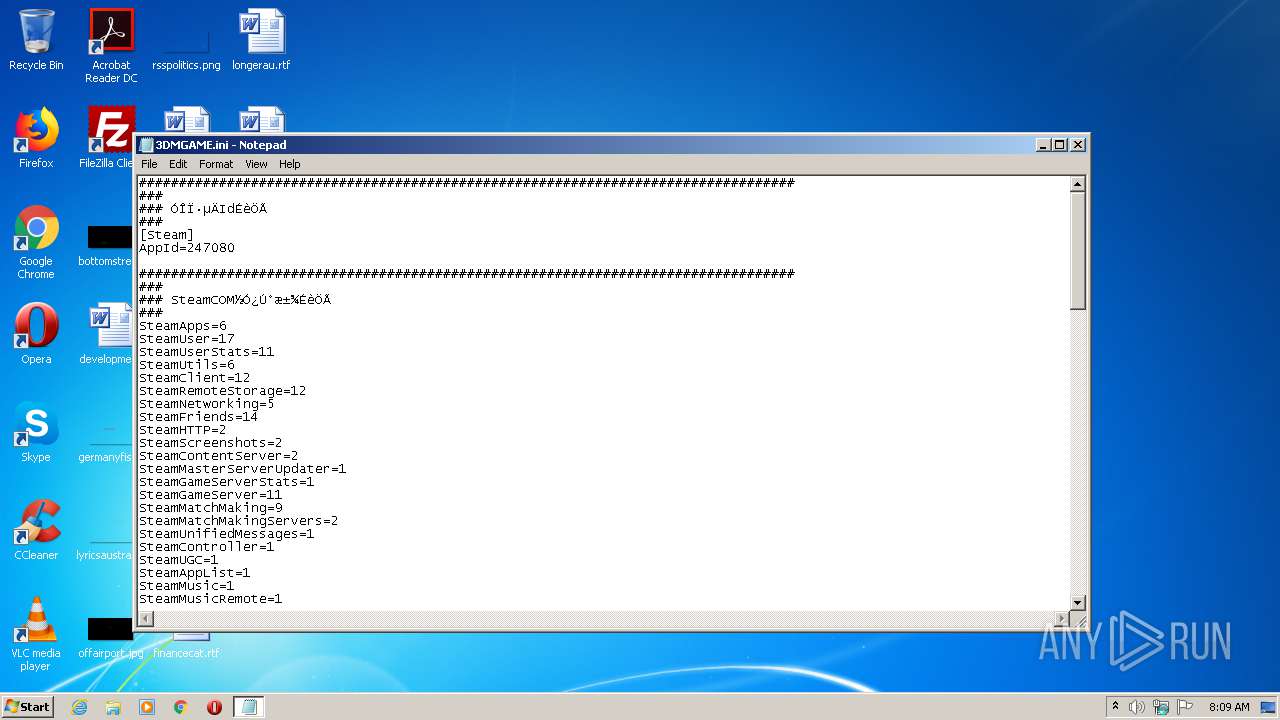This screenshot has height=720, width=1280.
Task: Launch Firefox from the desktop
Action: click(x=36, y=138)
